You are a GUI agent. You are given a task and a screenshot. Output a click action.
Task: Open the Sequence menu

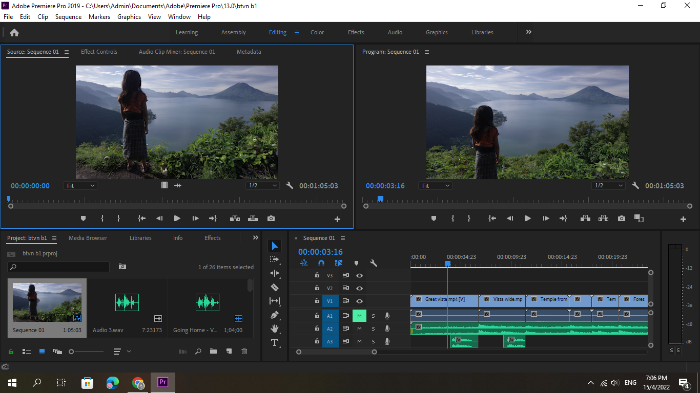[68, 17]
